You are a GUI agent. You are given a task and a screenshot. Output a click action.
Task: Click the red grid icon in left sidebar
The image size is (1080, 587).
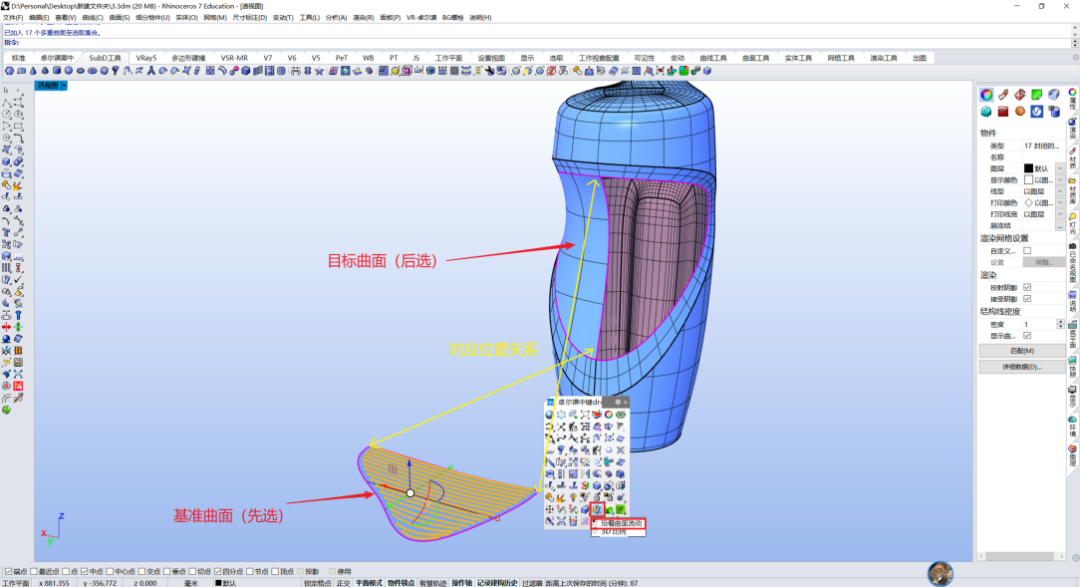tap(18, 386)
